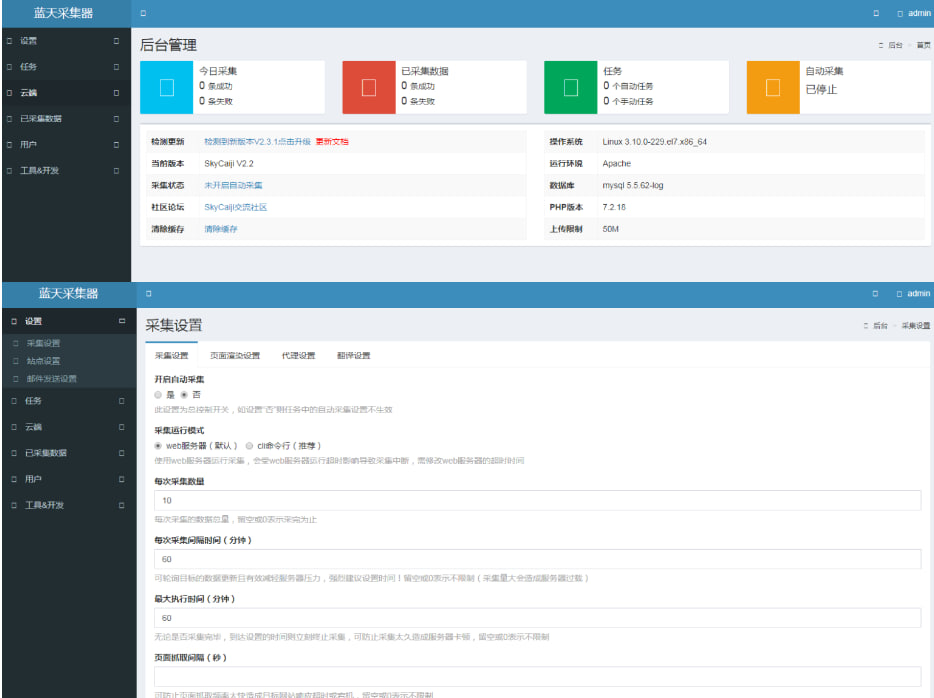The image size is (934, 698).
Task: Click the breadcrumb icon before 后台 on the dashboard
Action: pos(880,45)
